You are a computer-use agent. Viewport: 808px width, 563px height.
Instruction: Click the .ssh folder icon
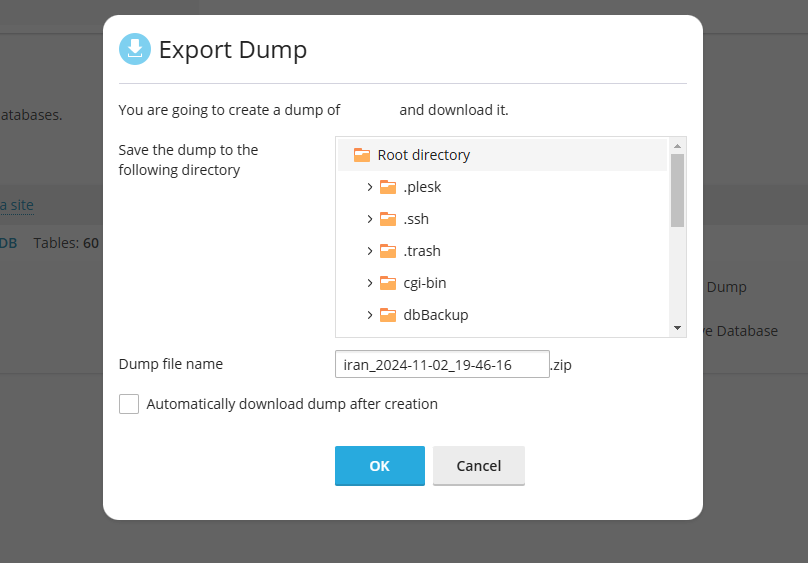(388, 219)
